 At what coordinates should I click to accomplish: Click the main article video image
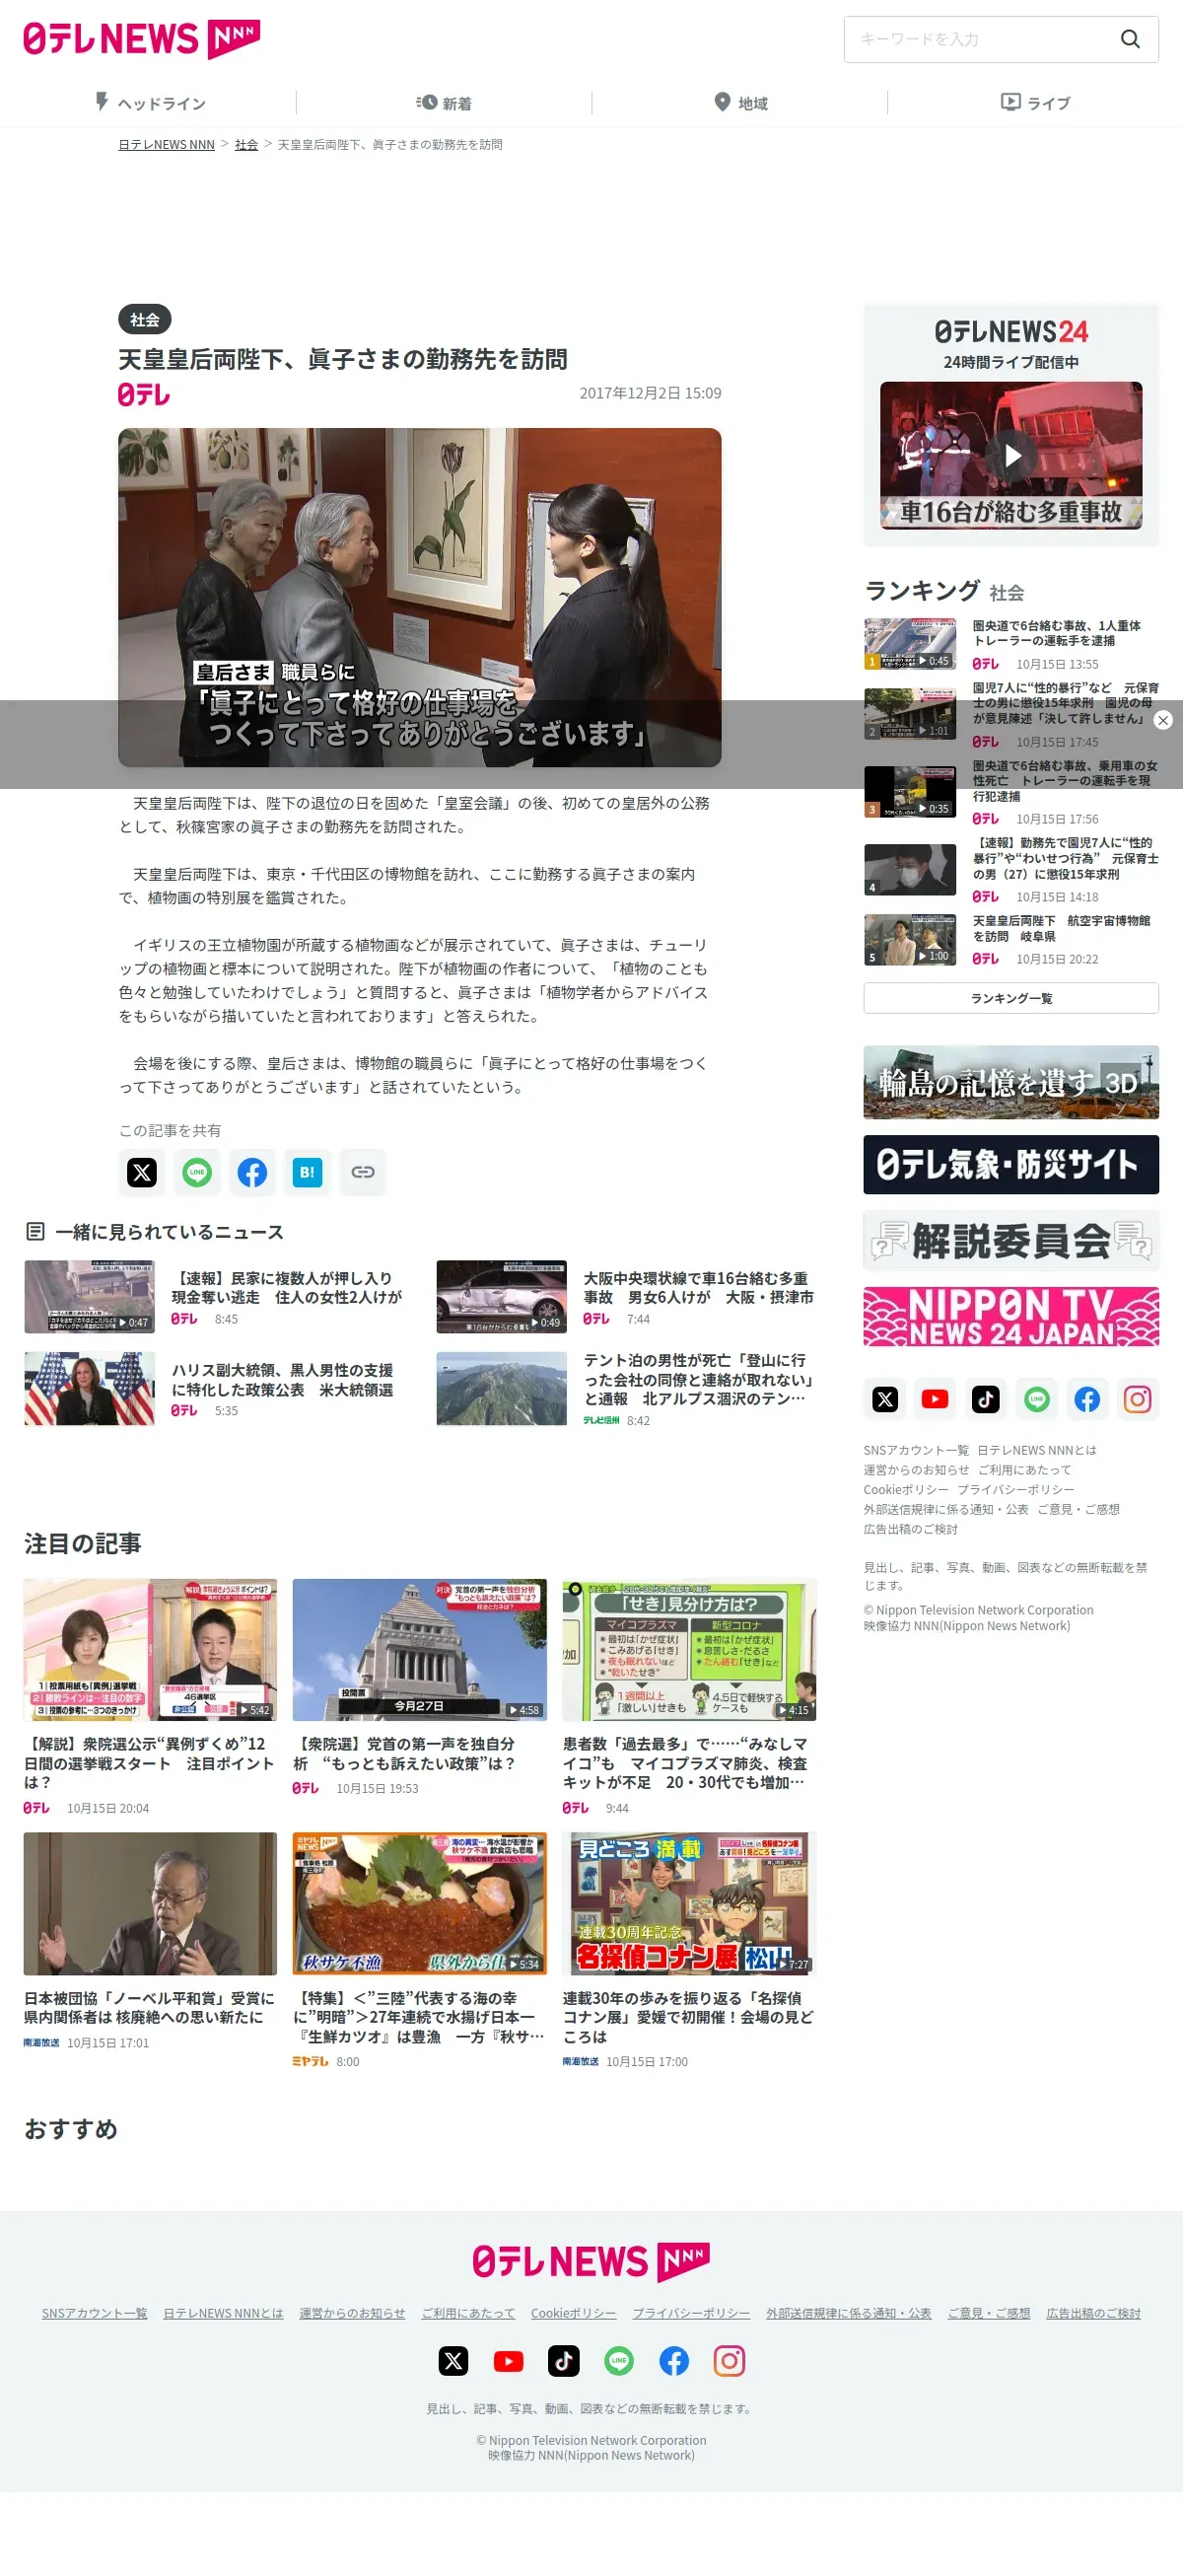click(x=419, y=597)
